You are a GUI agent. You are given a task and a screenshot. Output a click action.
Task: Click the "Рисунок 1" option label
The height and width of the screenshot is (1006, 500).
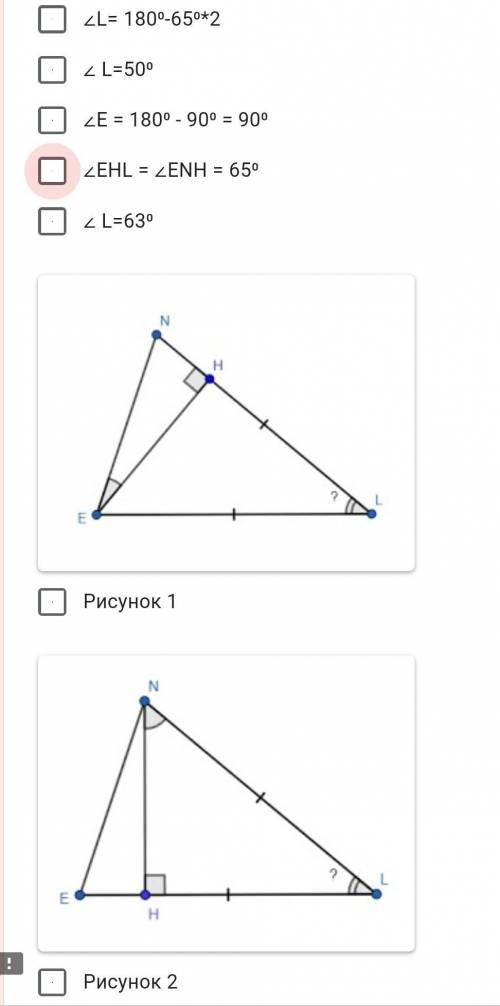tap(129, 602)
